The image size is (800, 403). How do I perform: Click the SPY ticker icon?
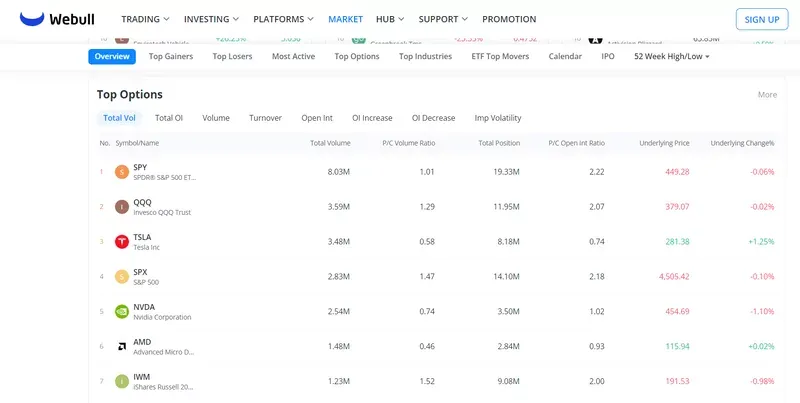[x=121, y=172]
